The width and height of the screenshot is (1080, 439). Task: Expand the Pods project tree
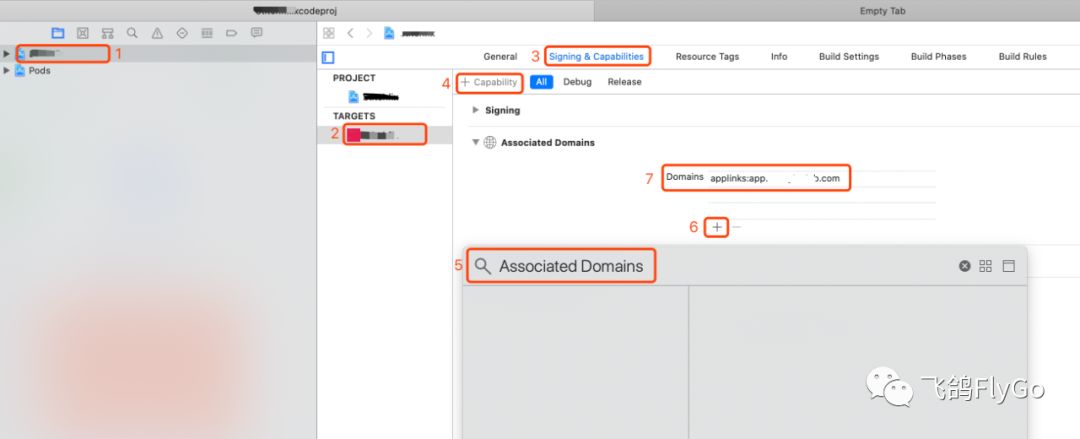coord(7,71)
